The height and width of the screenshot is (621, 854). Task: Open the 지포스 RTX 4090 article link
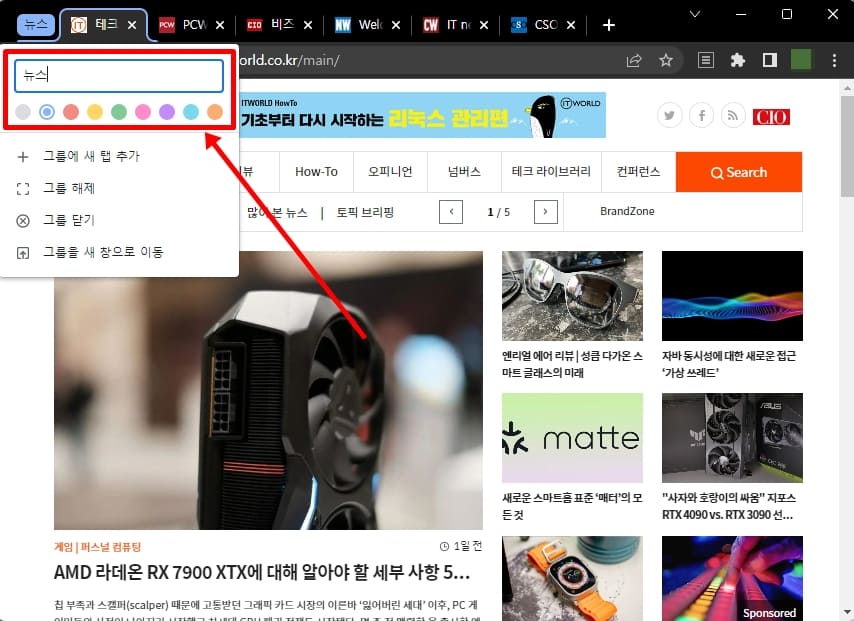coord(729,506)
